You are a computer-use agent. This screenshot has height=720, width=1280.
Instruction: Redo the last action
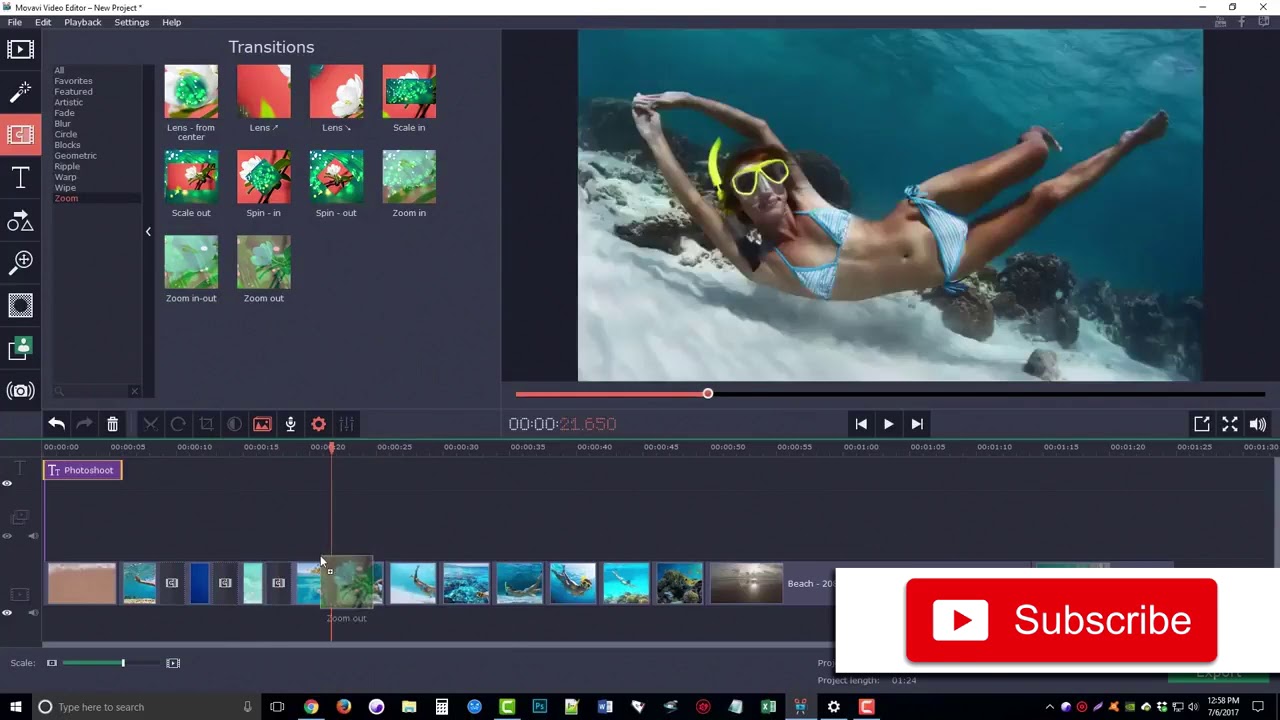coord(84,424)
